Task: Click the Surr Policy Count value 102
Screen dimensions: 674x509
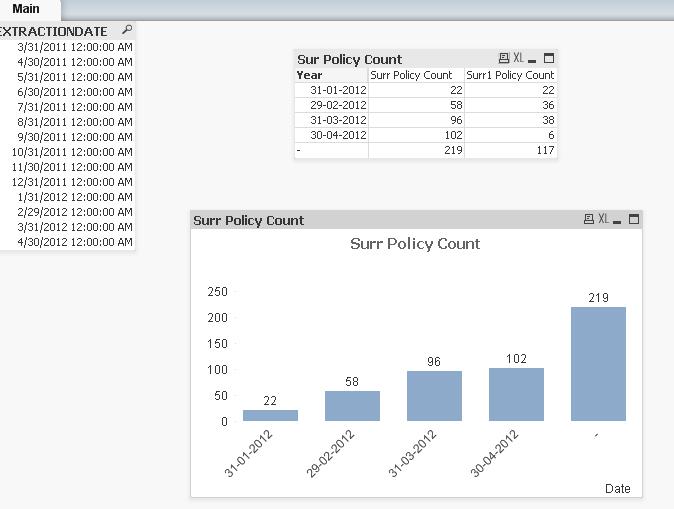Action: coord(416,135)
